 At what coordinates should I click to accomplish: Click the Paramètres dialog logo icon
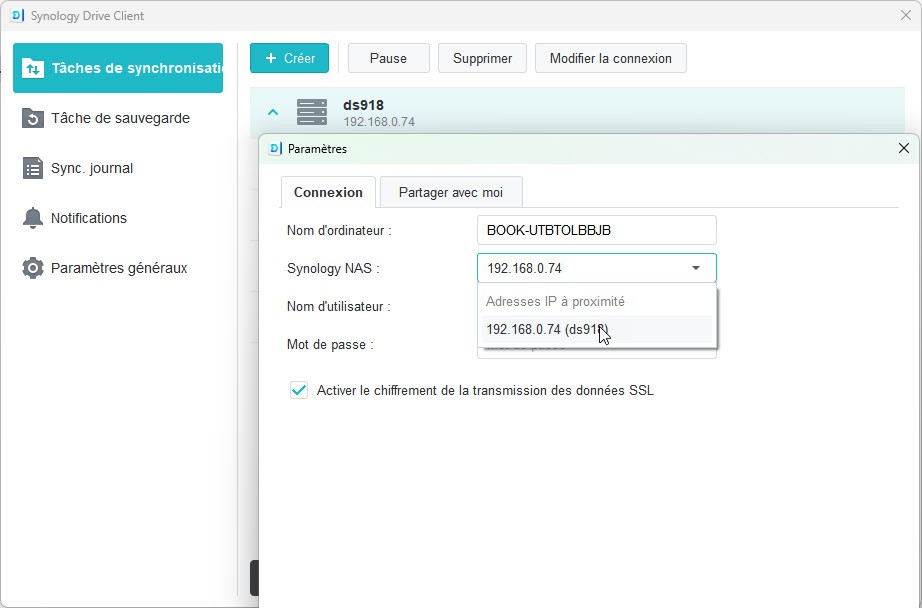[275, 148]
